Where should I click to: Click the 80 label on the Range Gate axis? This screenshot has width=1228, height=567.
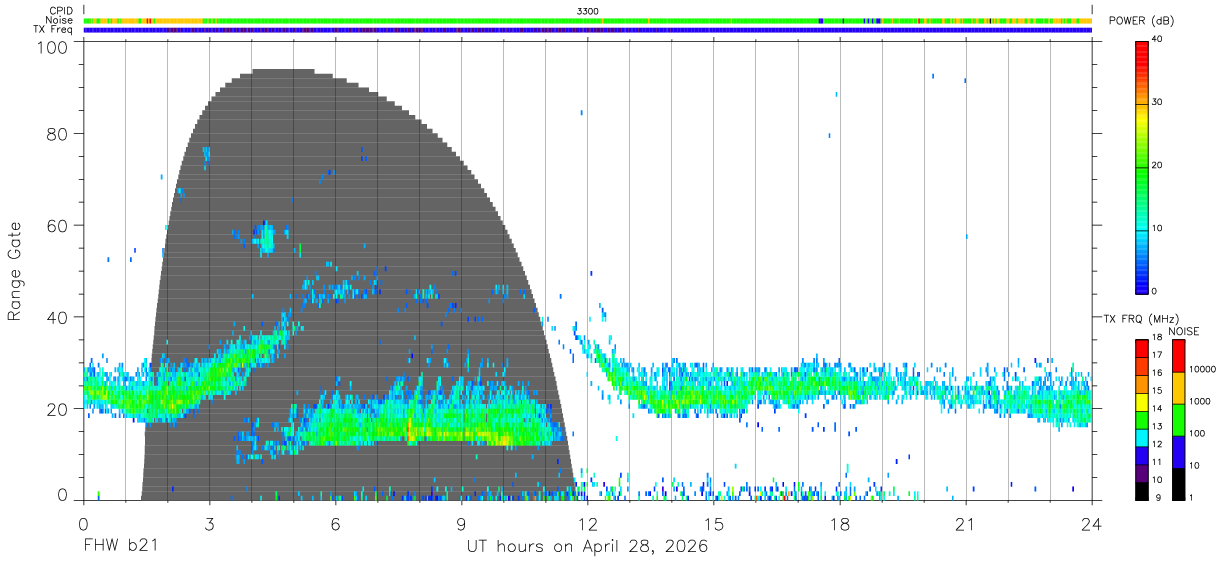pyautogui.click(x=57, y=134)
